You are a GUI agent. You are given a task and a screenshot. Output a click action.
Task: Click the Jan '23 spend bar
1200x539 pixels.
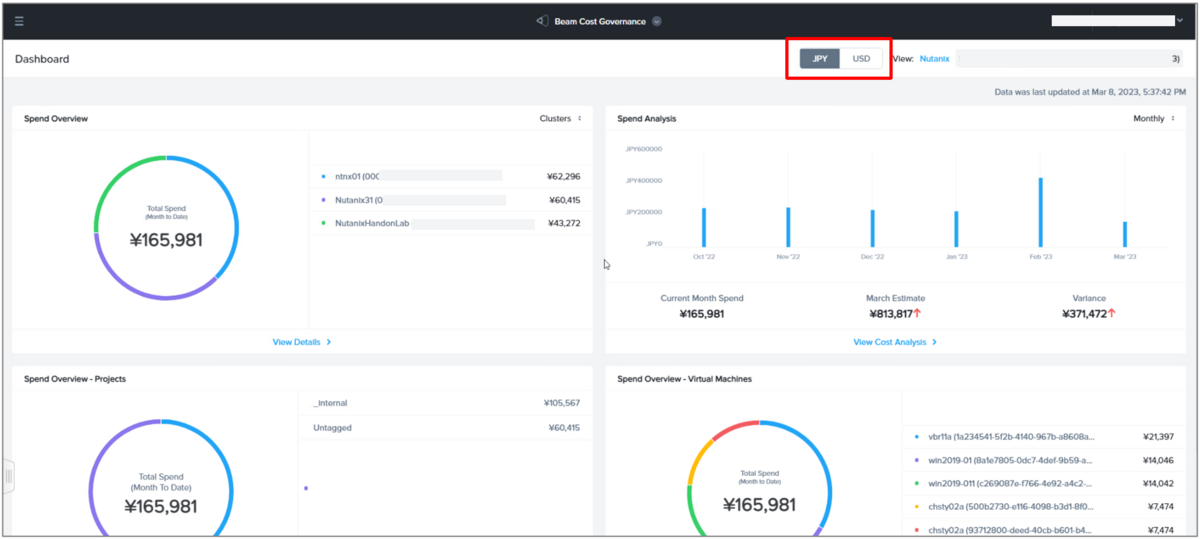[956, 228]
